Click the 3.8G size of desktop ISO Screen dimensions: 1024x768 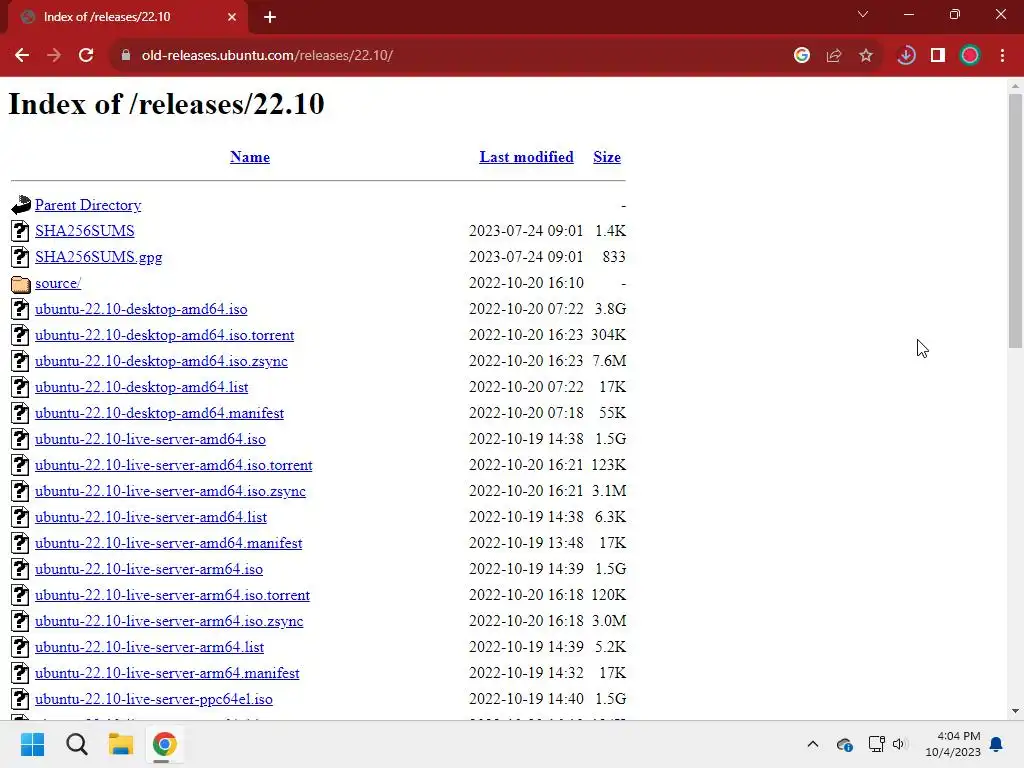tap(610, 309)
